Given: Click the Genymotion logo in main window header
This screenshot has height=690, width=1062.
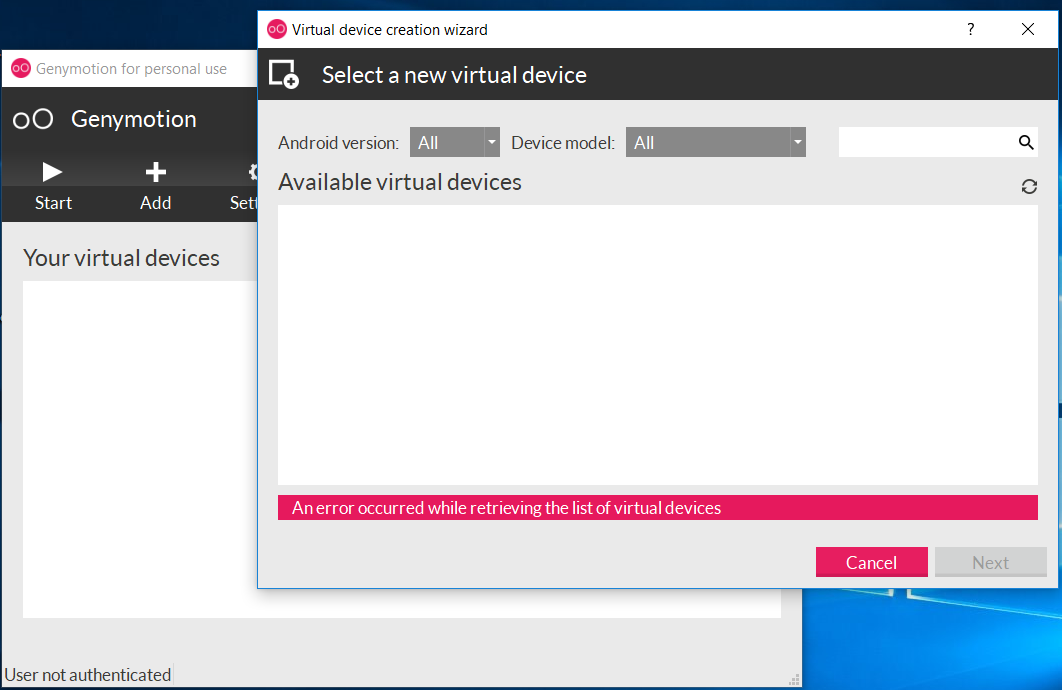Looking at the screenshot, I should point(33,119).
